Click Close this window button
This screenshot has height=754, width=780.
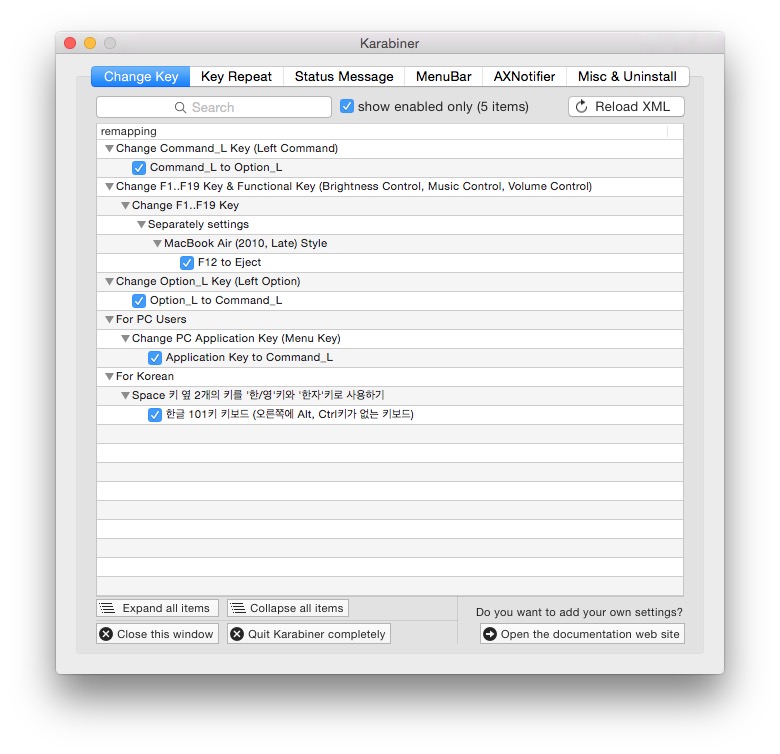tap(157, 634)
